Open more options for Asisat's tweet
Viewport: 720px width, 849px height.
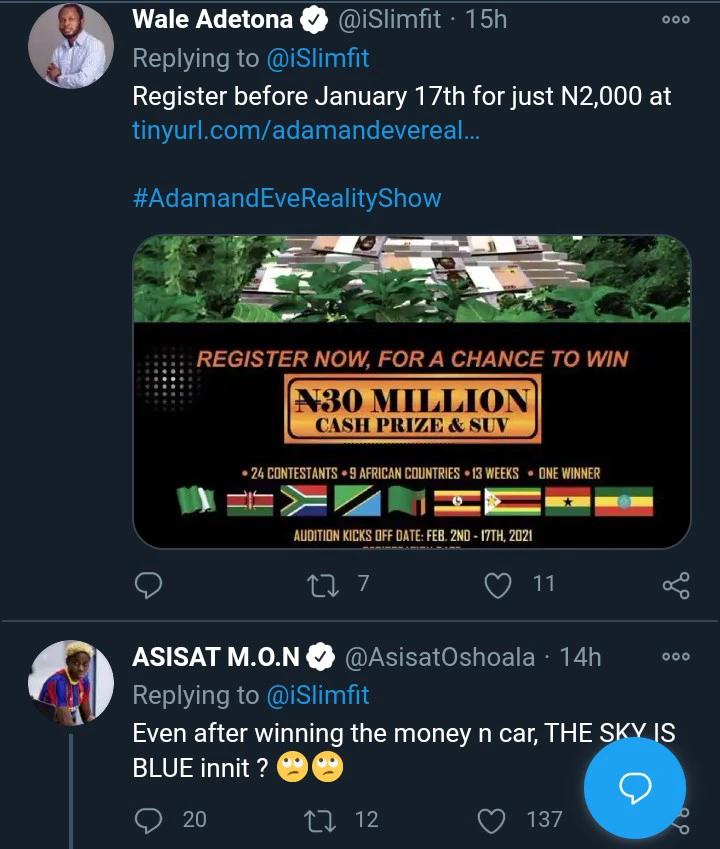(x=676, y=656)
